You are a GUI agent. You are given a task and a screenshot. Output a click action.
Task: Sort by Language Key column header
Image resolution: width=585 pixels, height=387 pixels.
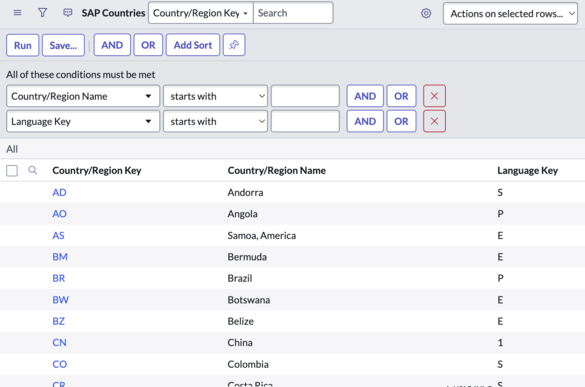(x=528, y=171)
